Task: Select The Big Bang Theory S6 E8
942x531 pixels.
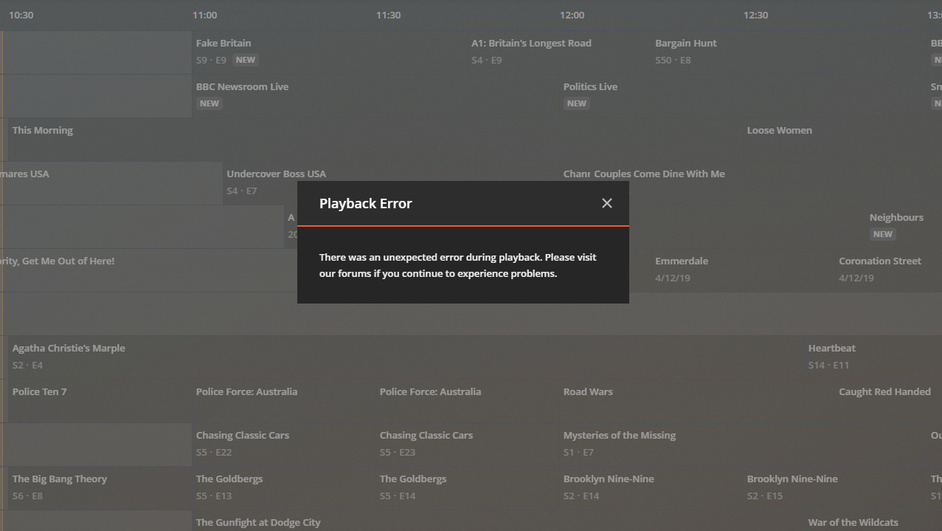Action: [100, 488]
